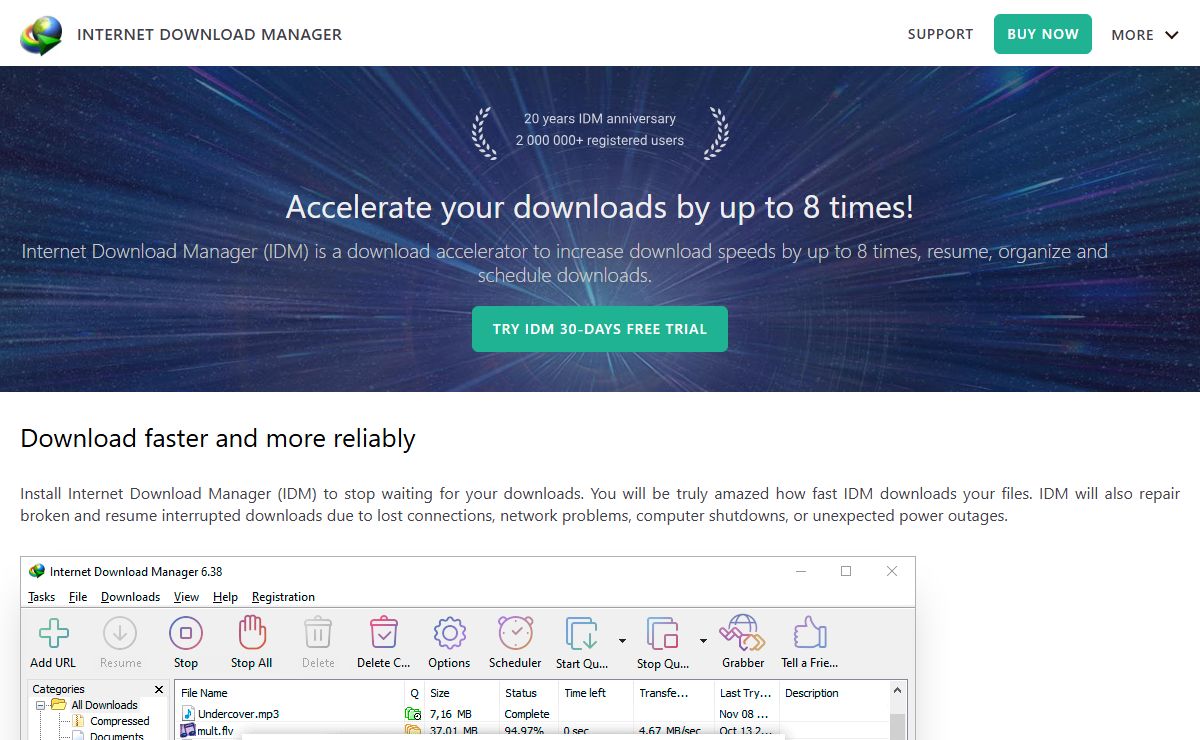This screenshot has width=1200, height=740.
Task: Sort by Transfer rate column header
Action: tap(674, 693)
